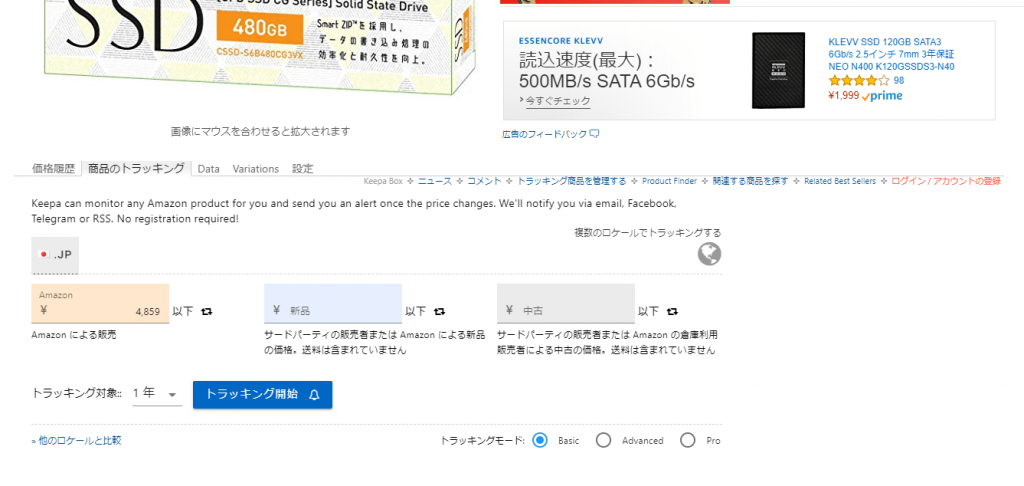1024x486 pixels.
Task: Select Pro tracking mode
Action: coord(688,440)
